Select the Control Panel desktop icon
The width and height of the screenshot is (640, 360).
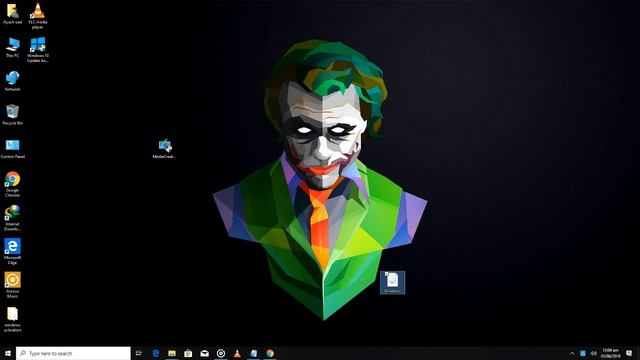(12, 149)
